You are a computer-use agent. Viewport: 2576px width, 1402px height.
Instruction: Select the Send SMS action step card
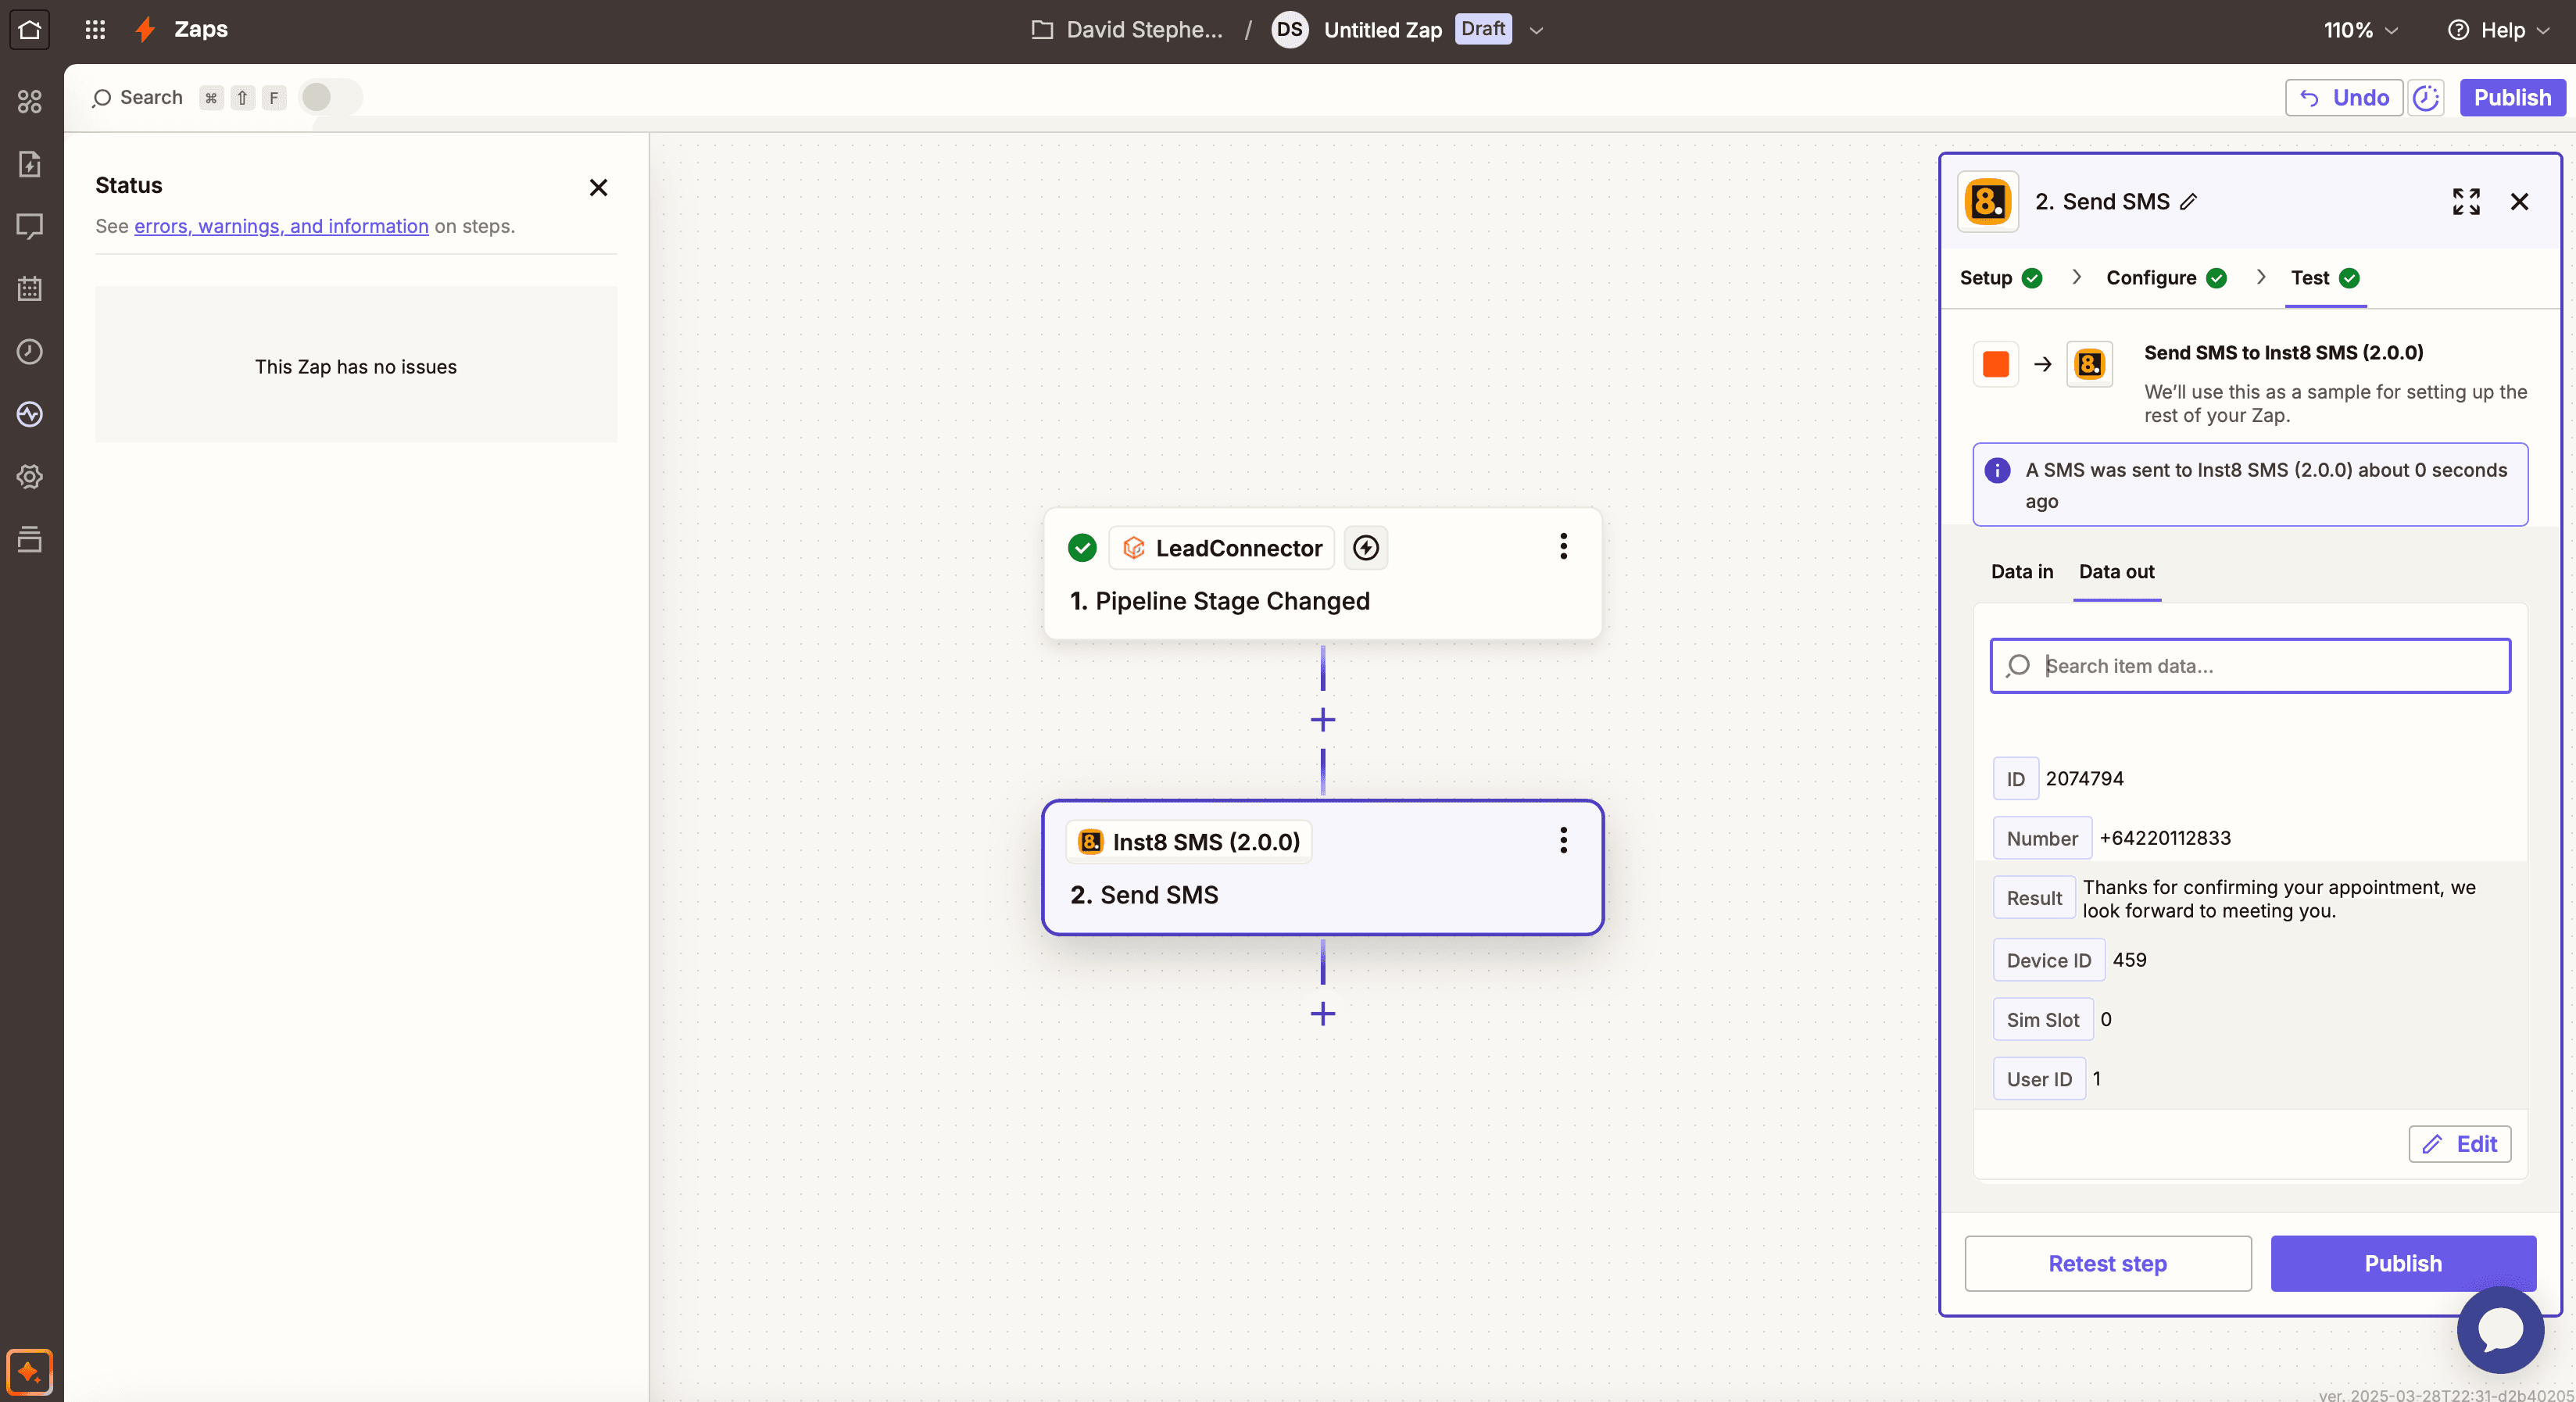[1322, 868]
